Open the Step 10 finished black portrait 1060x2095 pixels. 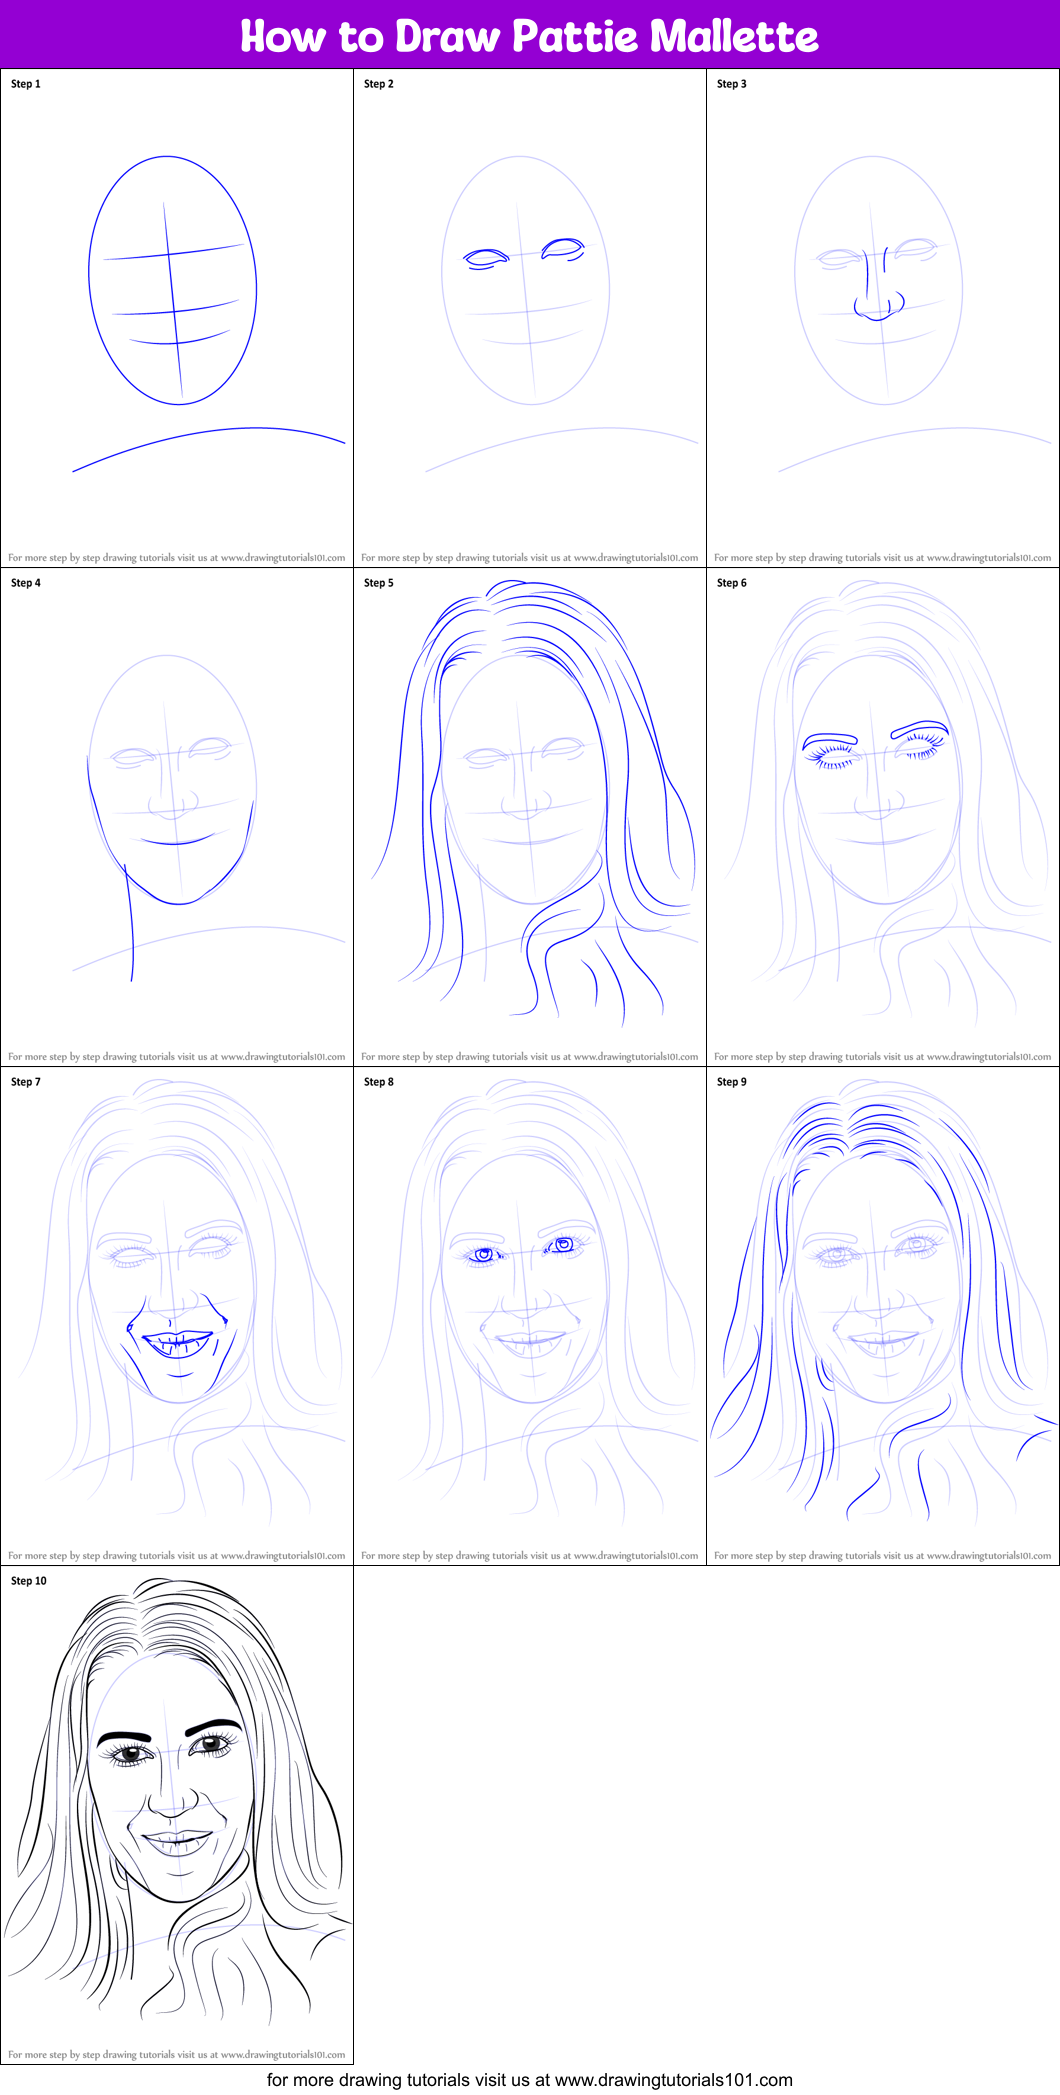coord(176,1800)
